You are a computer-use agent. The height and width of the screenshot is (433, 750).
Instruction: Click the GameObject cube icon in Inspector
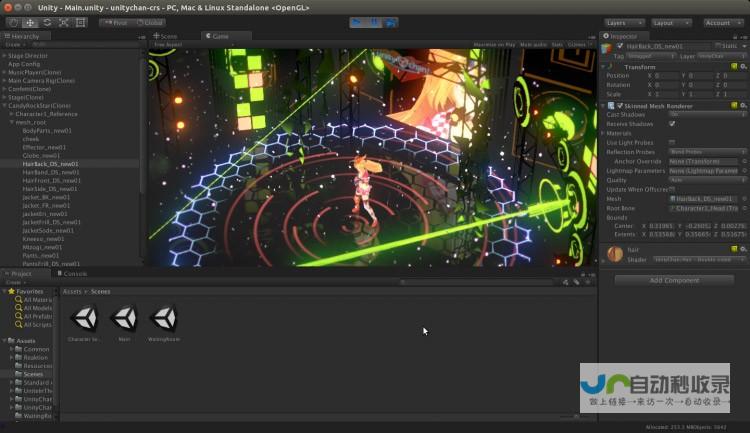click(x=607, y=48)
